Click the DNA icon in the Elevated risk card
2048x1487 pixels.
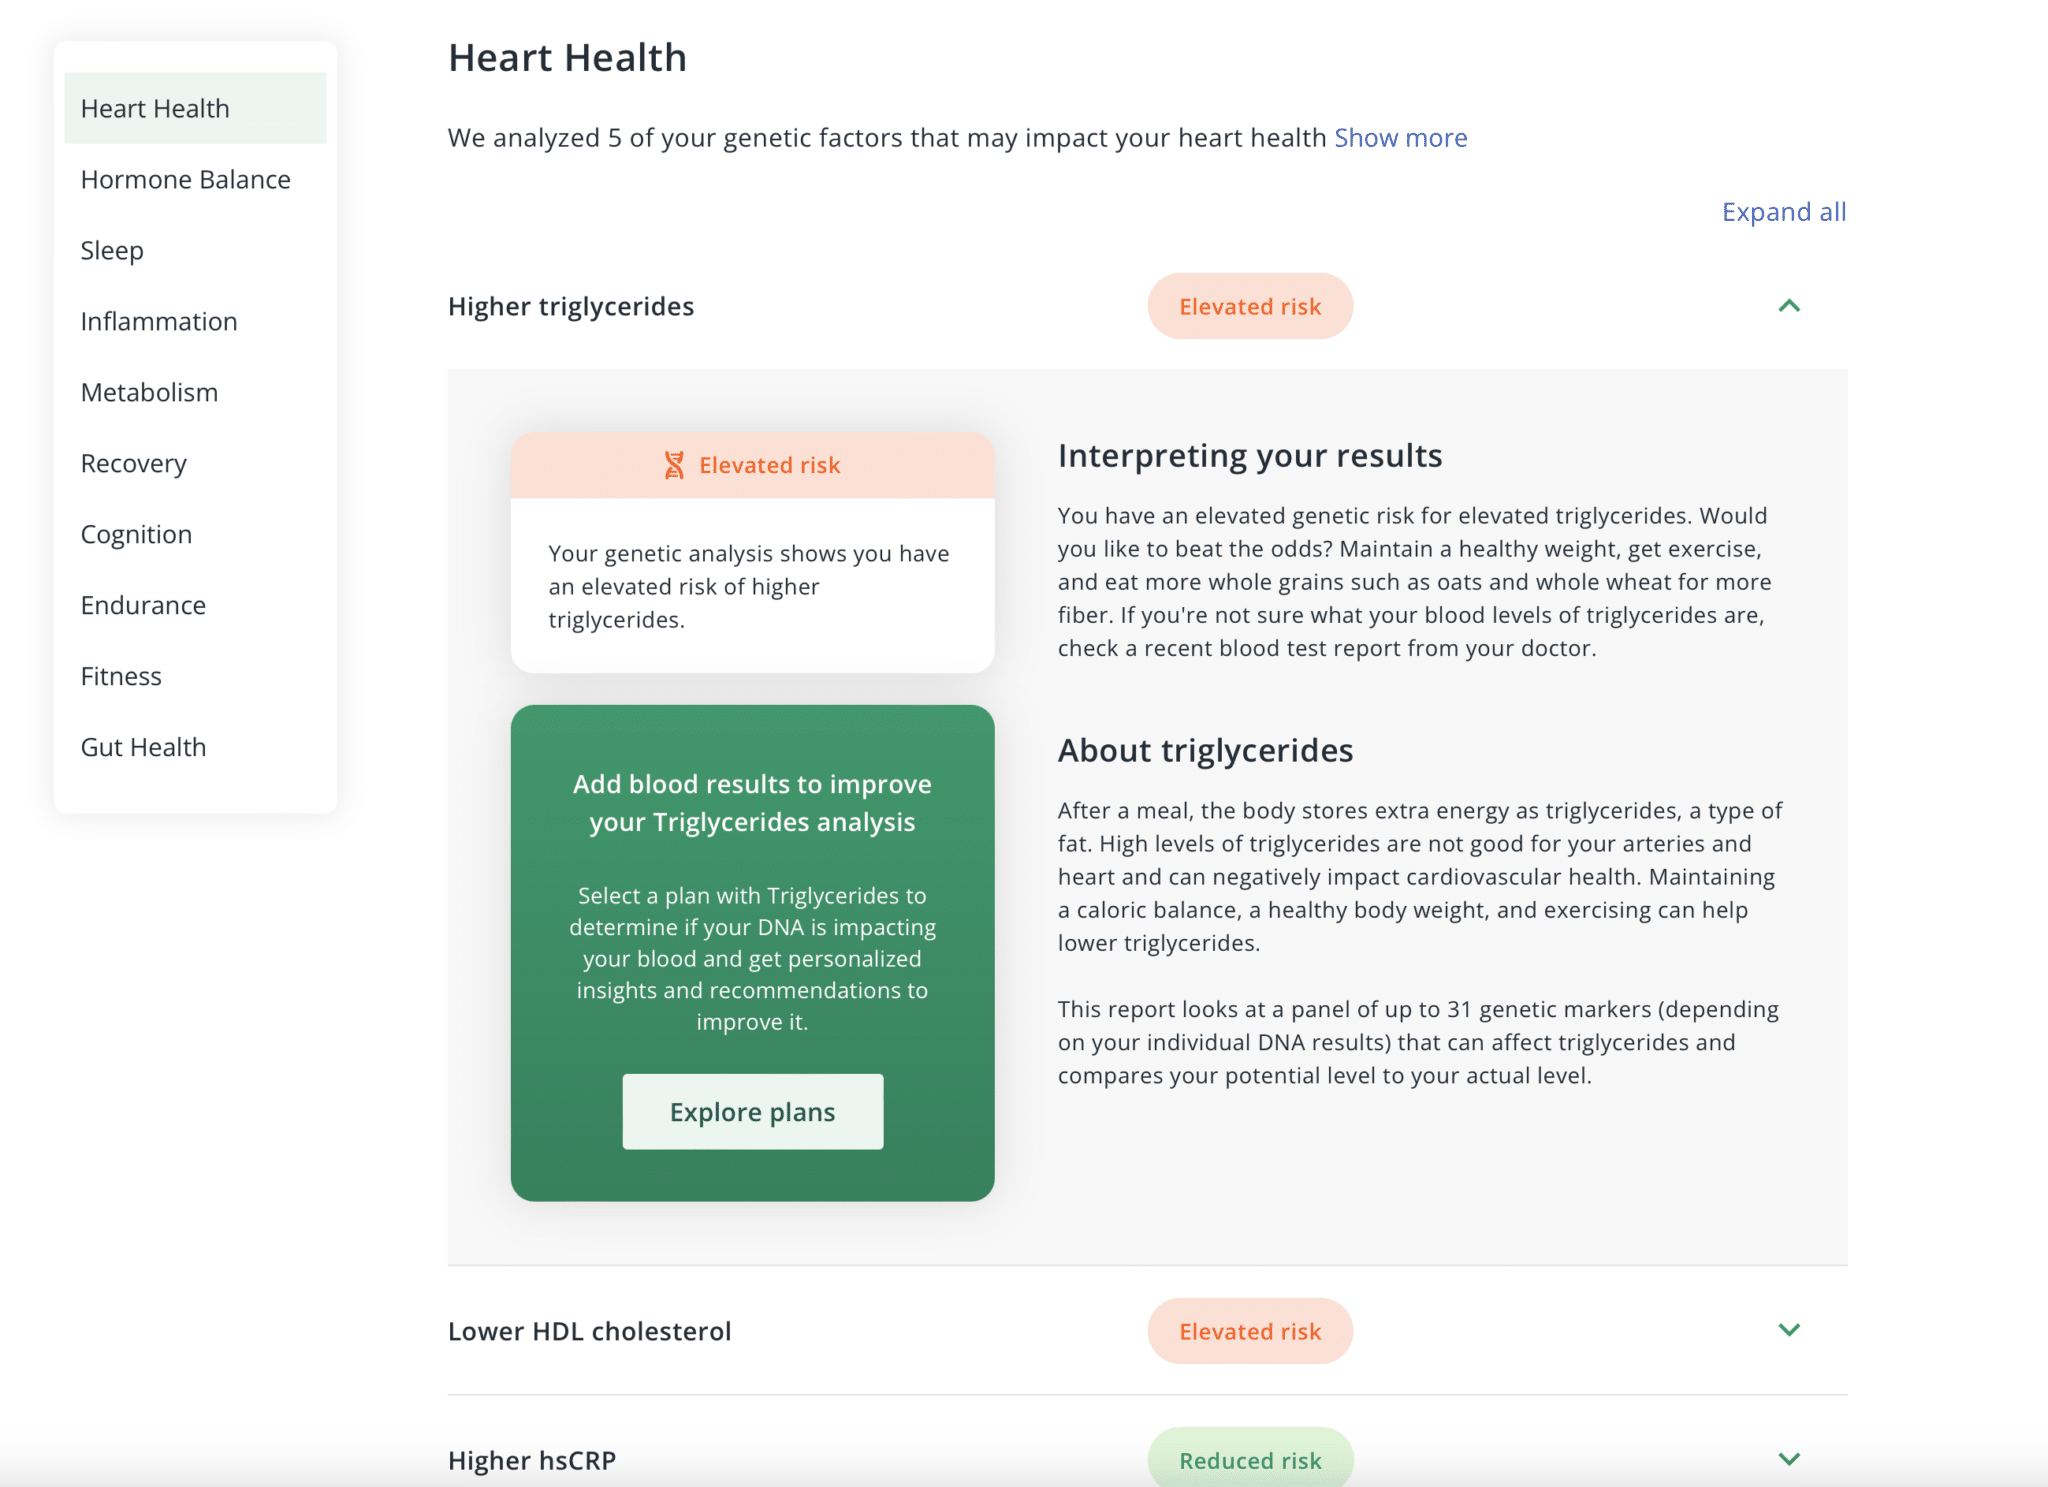click(674, 463)
